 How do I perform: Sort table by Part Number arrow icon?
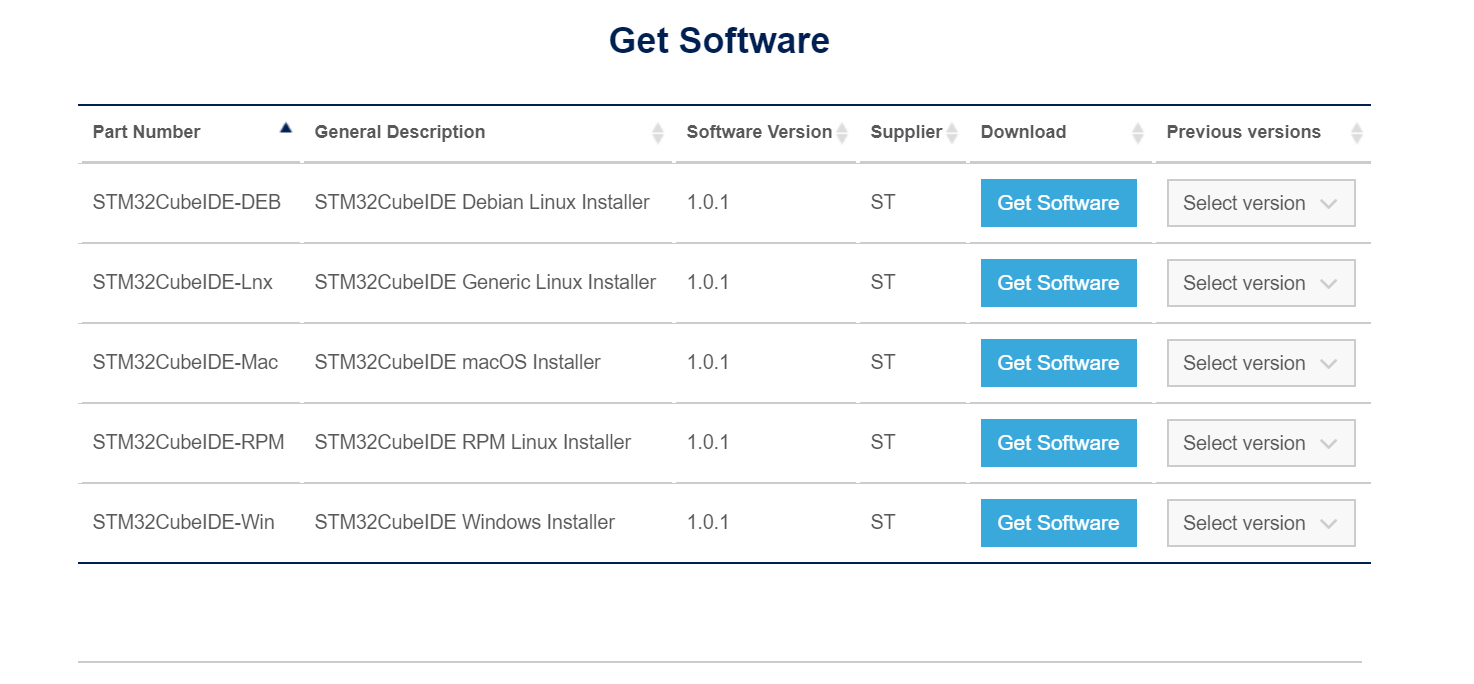click(286, 128)
